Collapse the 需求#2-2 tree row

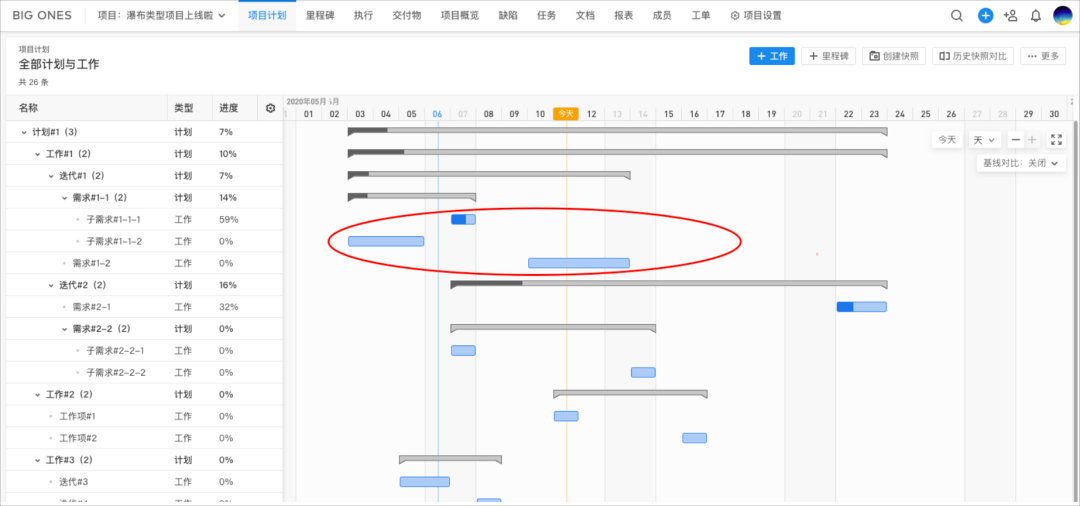(x=64, y=329)
